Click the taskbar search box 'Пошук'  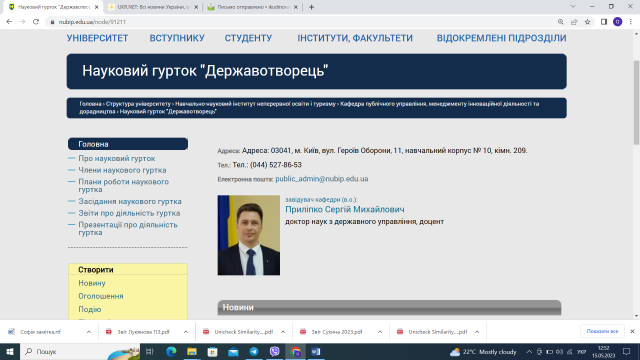pos(80,351)
